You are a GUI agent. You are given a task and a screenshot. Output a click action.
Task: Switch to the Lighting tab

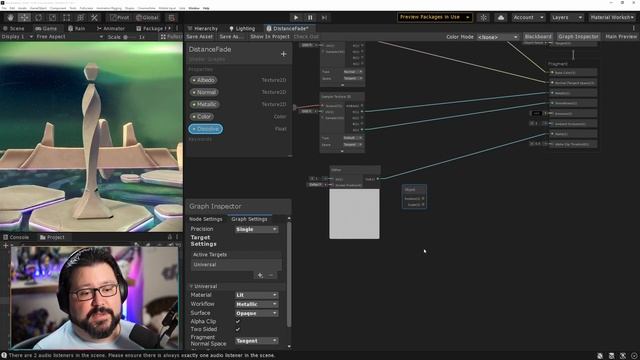[x=242, y=29]
